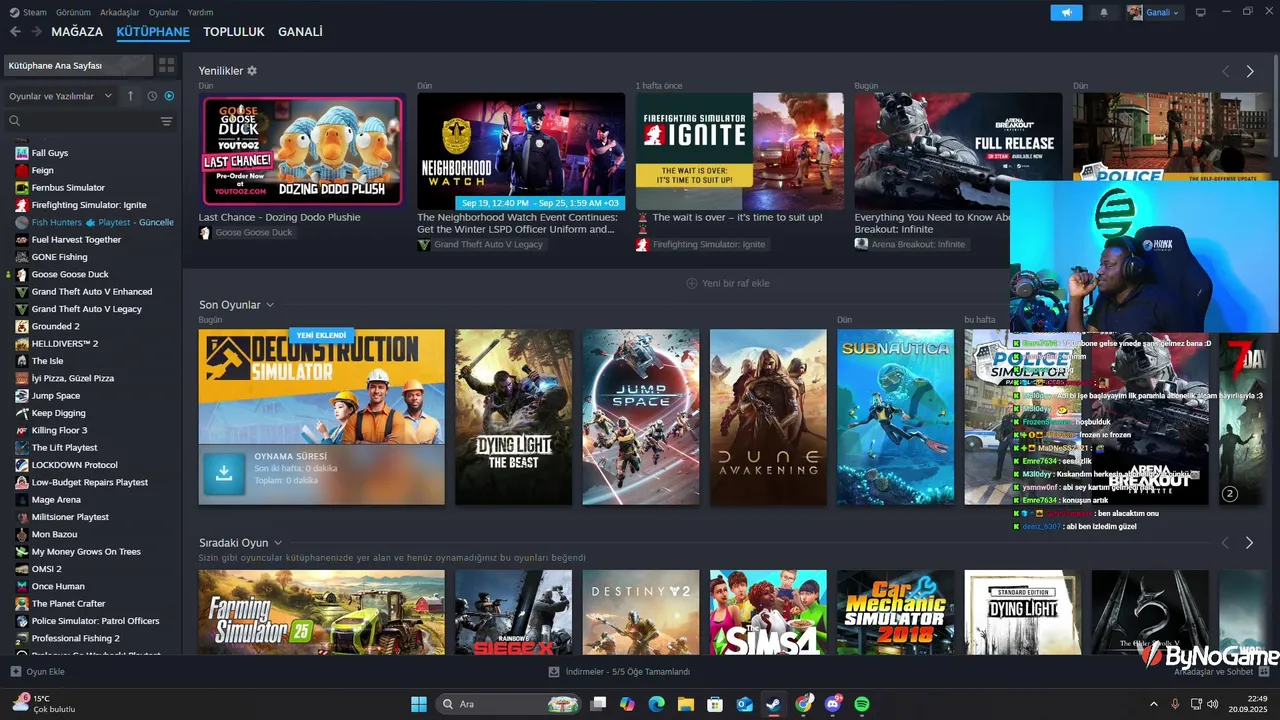Viewport: 1280px width, 720px height.
Task: Open the Oyunlar menu
Action: [163, 12]
